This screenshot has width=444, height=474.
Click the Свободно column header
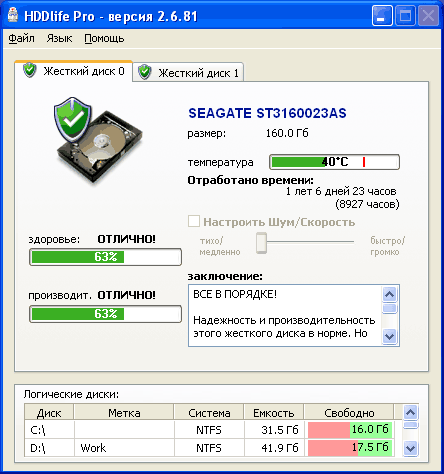349,413
